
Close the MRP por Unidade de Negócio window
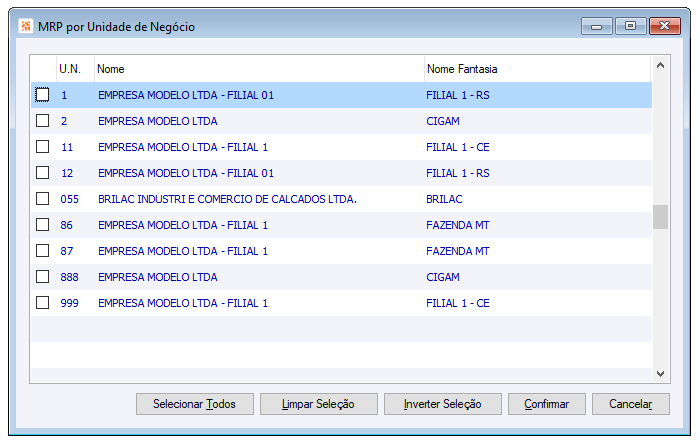tap(665, 26)
